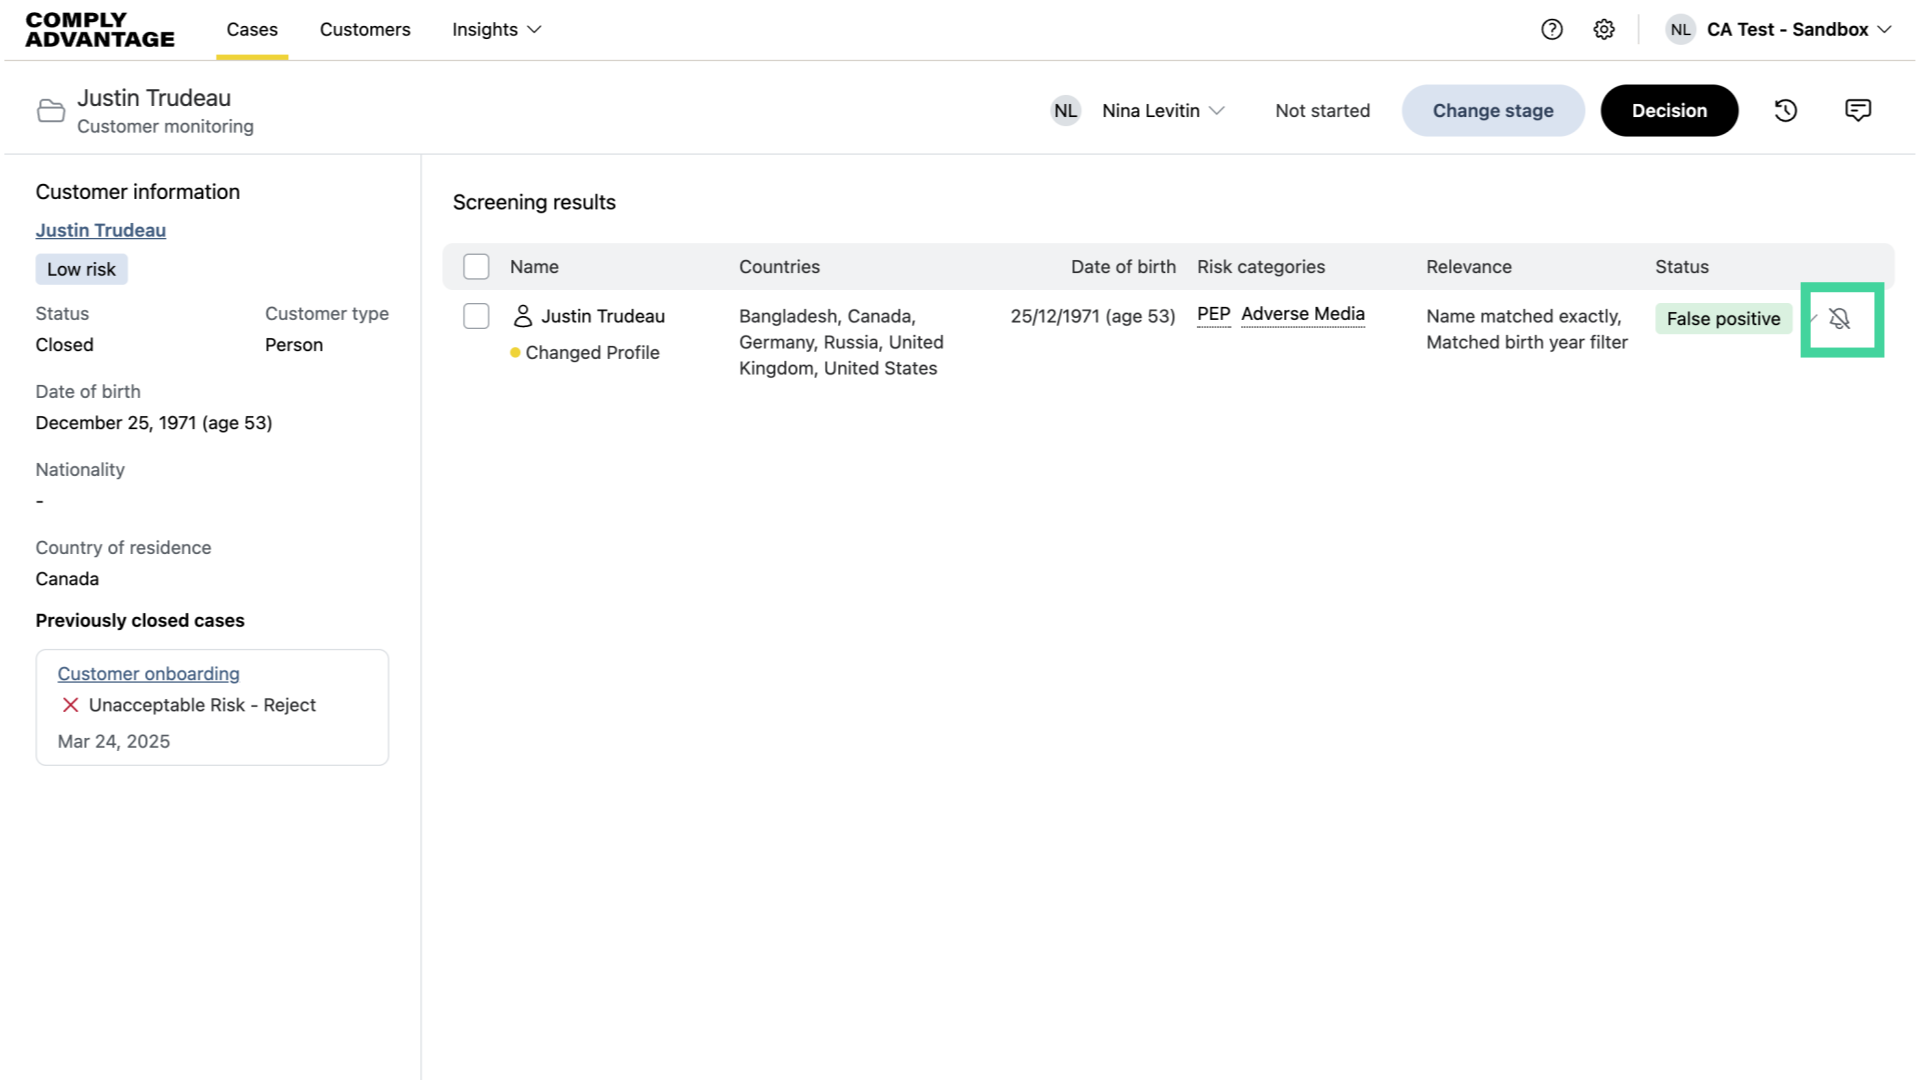
Task: Open the Customer onboarding closed case link
Action: (148, 674)
